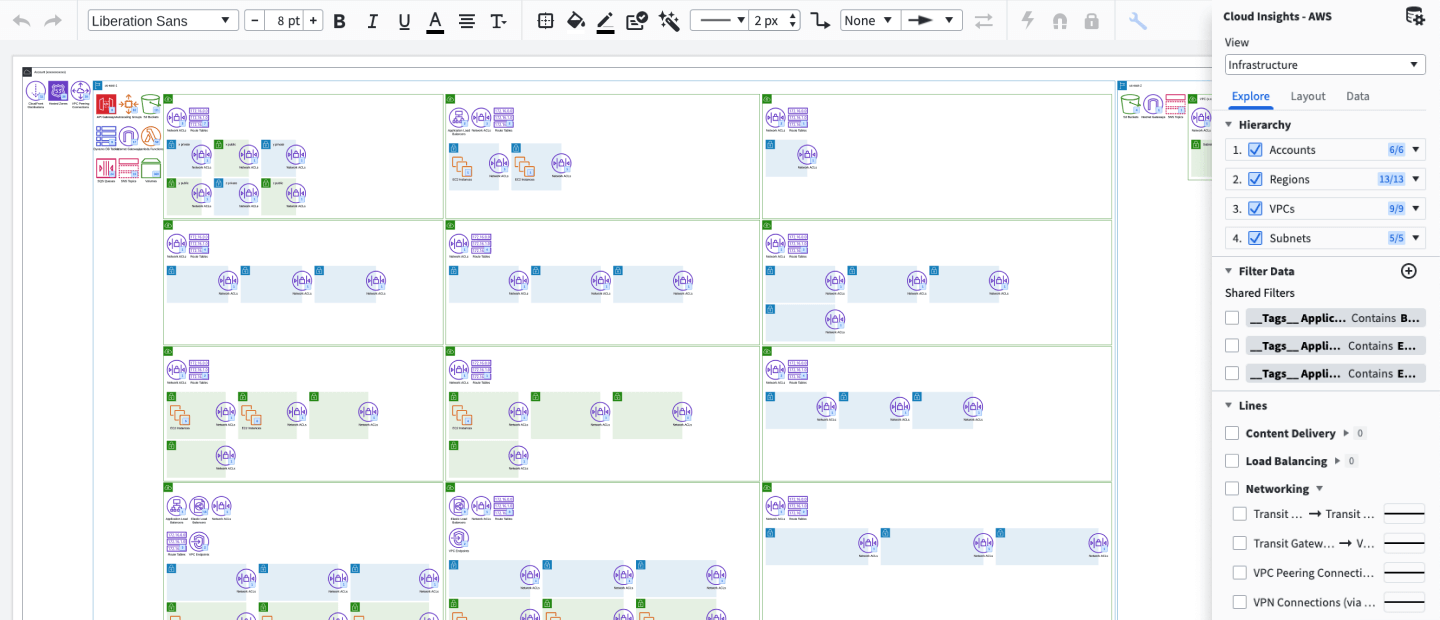Check the VPN Connections line checkbox
This screenshot has height=620, width=1440.
click(x=1240, y=602)
